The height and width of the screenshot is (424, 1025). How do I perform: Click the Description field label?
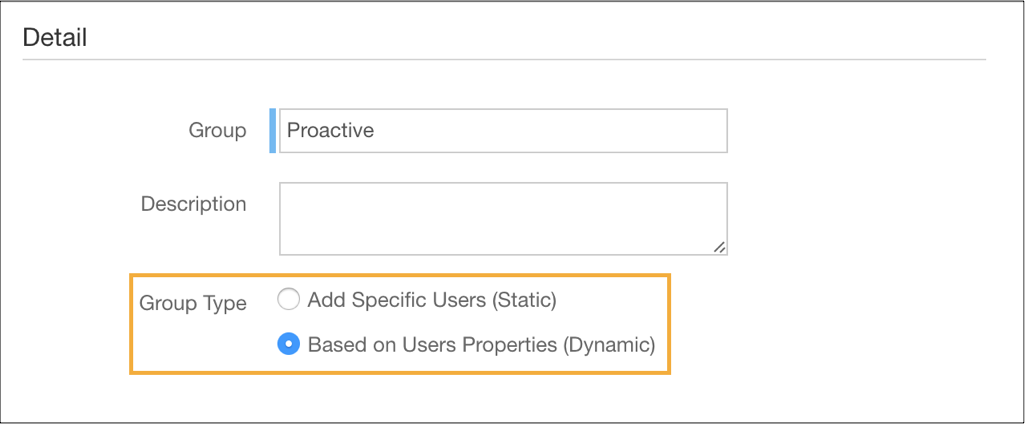[x=193, y=204]
